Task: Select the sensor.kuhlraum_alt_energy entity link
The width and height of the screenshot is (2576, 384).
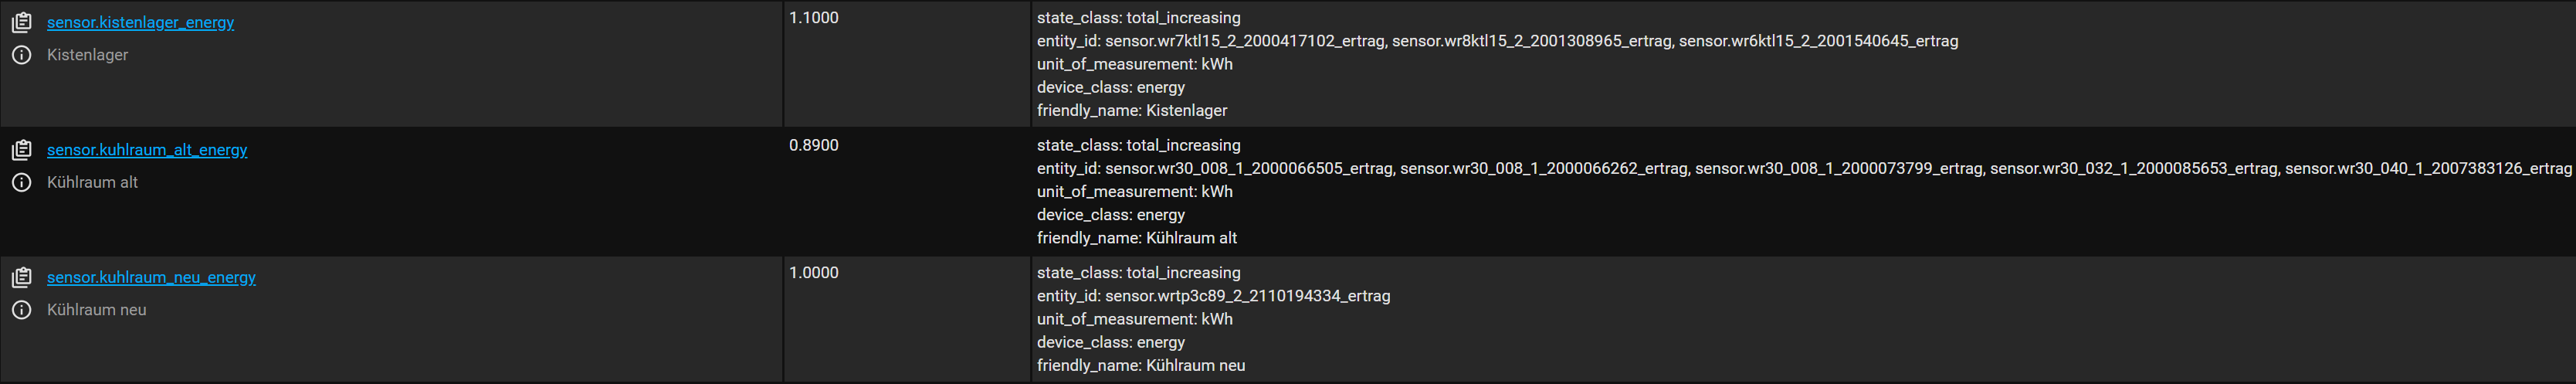Action: [147, 150]
